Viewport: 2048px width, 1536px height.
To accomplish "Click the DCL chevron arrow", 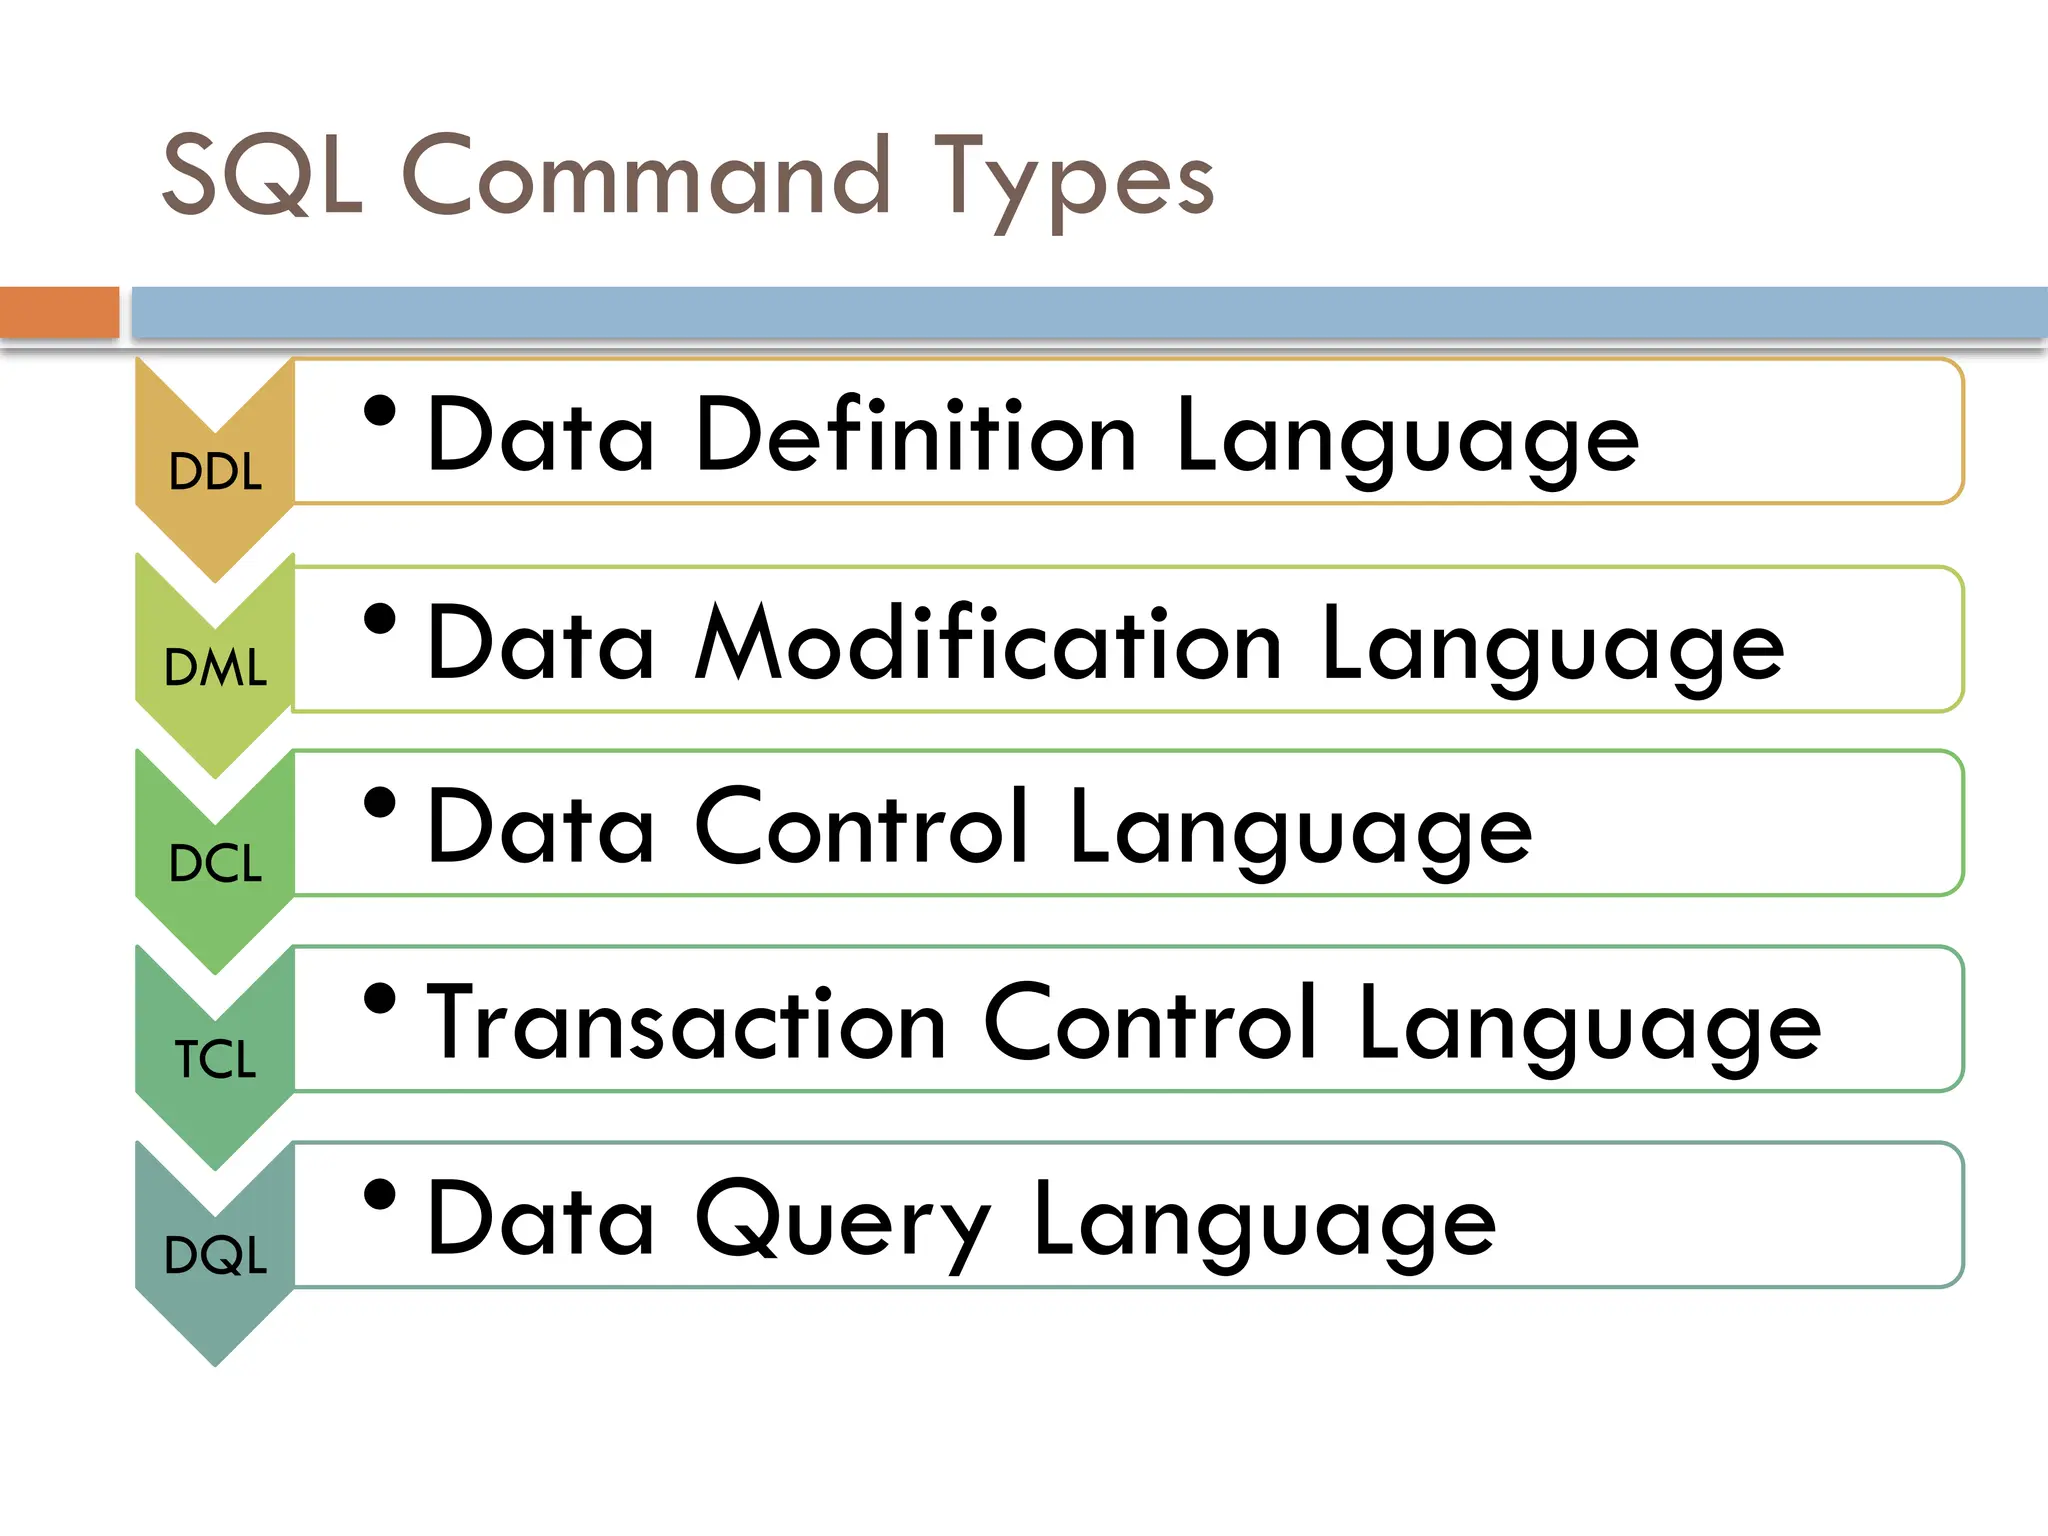I will 215,863.
